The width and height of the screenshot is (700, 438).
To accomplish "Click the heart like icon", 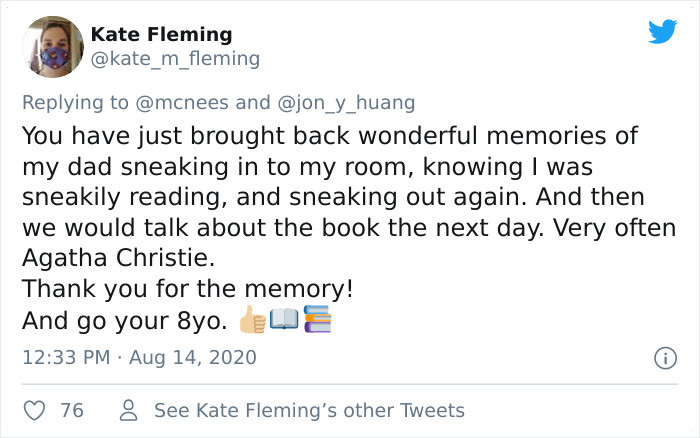I will click(x=34, y=411).
